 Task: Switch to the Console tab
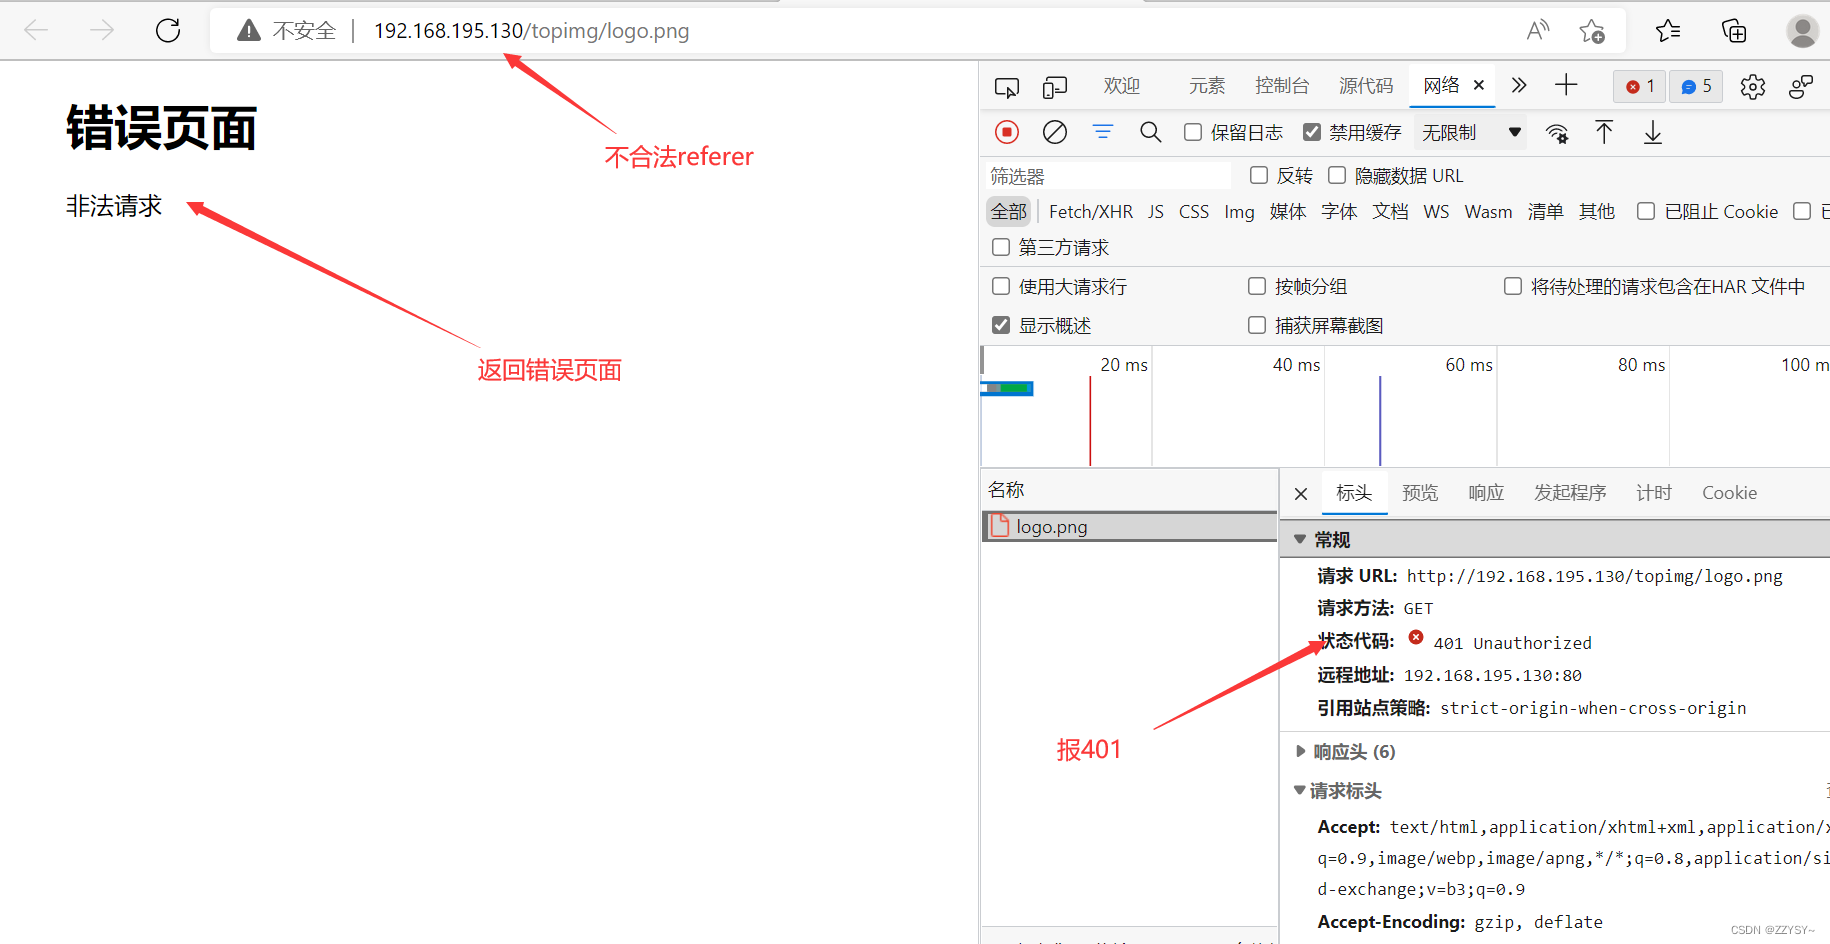[1282, 86]
